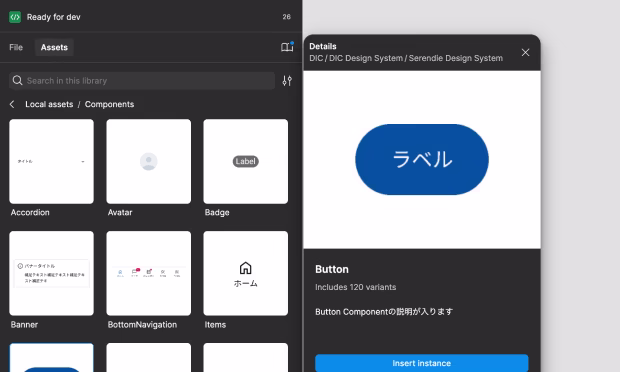620x372 pixels.
Task: Click the Details panel heading
Action: coord(323,46)
